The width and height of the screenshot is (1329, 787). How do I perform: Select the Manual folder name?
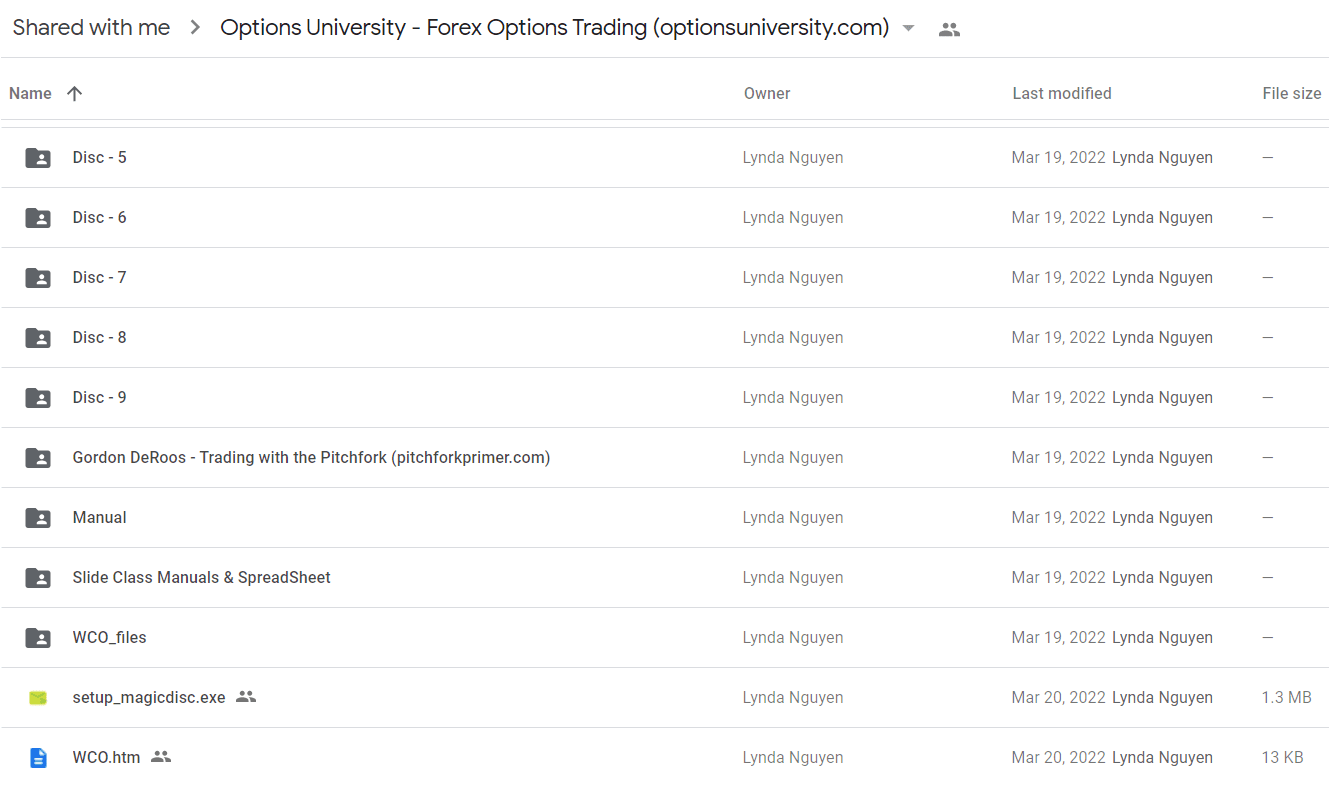tap(100, 517)
